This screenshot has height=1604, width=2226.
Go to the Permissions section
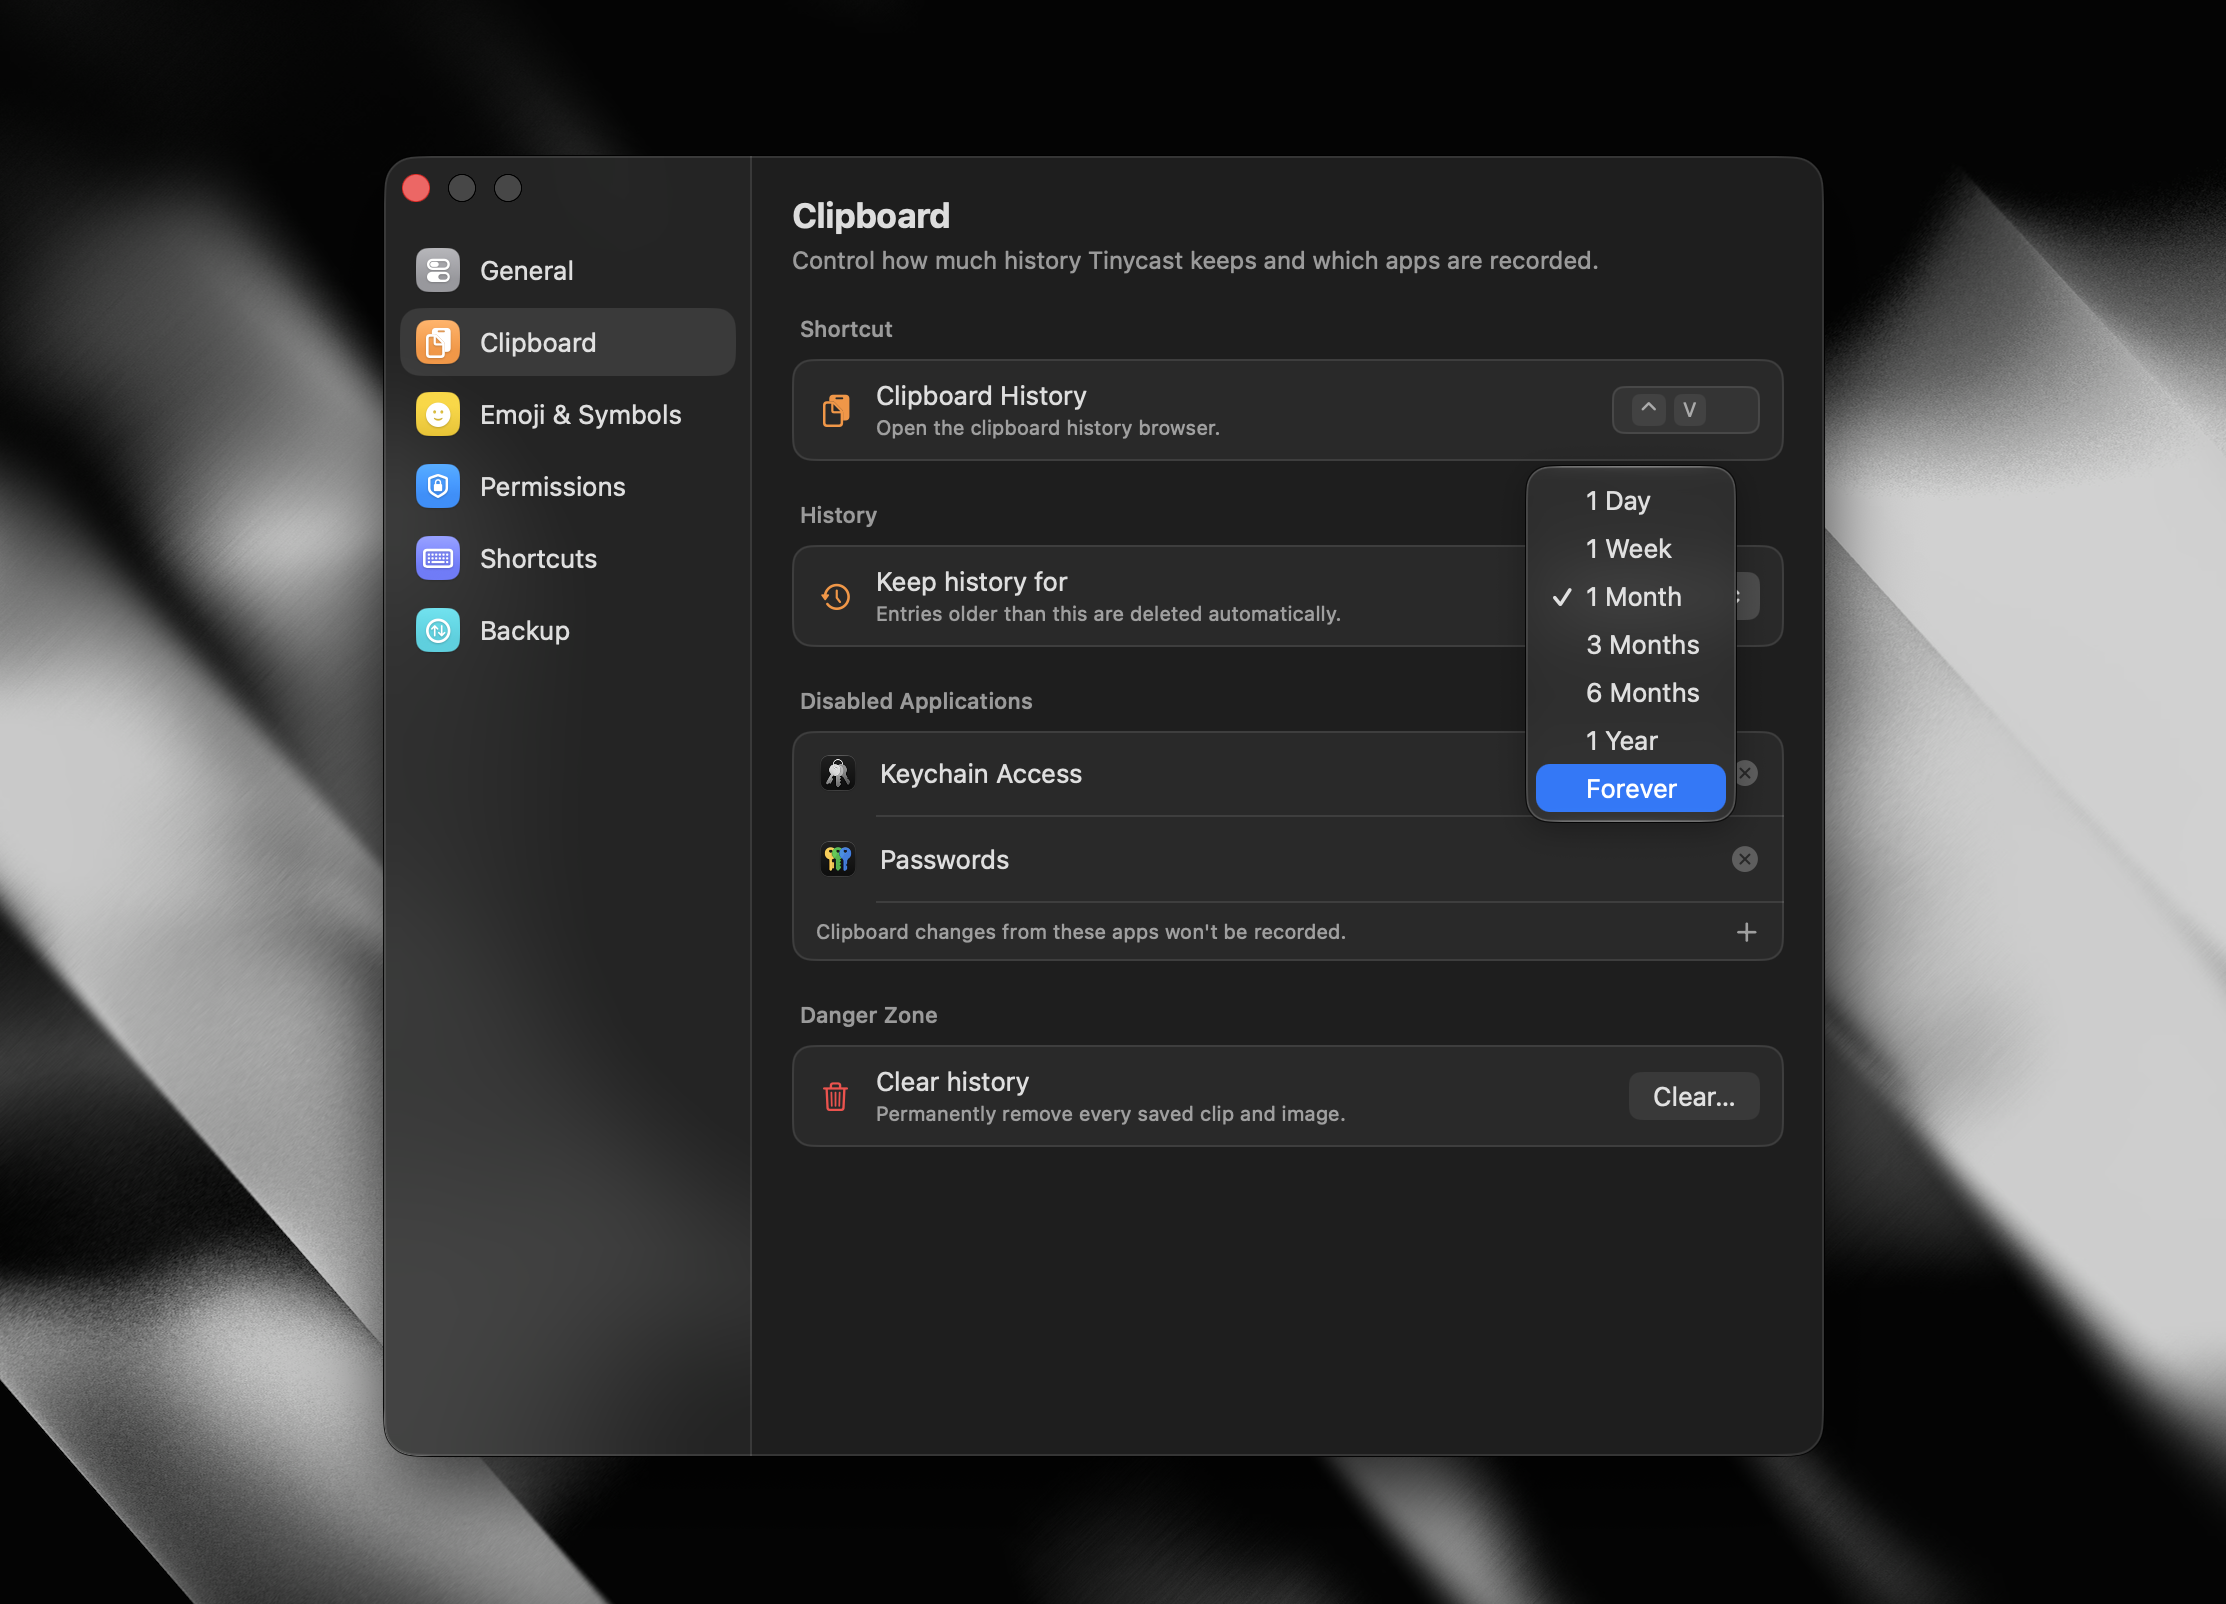point(567,486)
